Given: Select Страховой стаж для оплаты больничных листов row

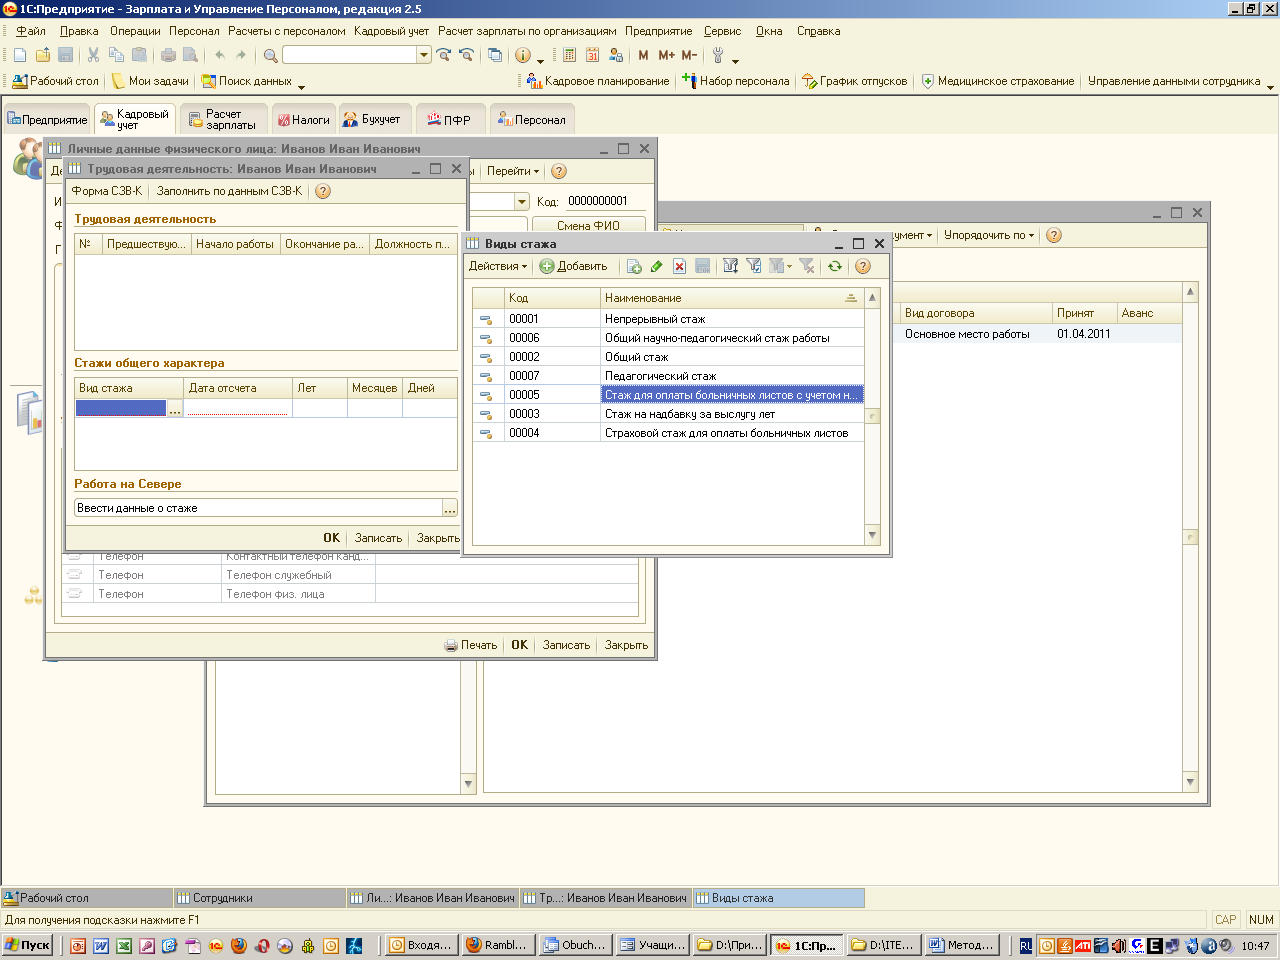Looking at the screenshot, I should coord(668,433).
